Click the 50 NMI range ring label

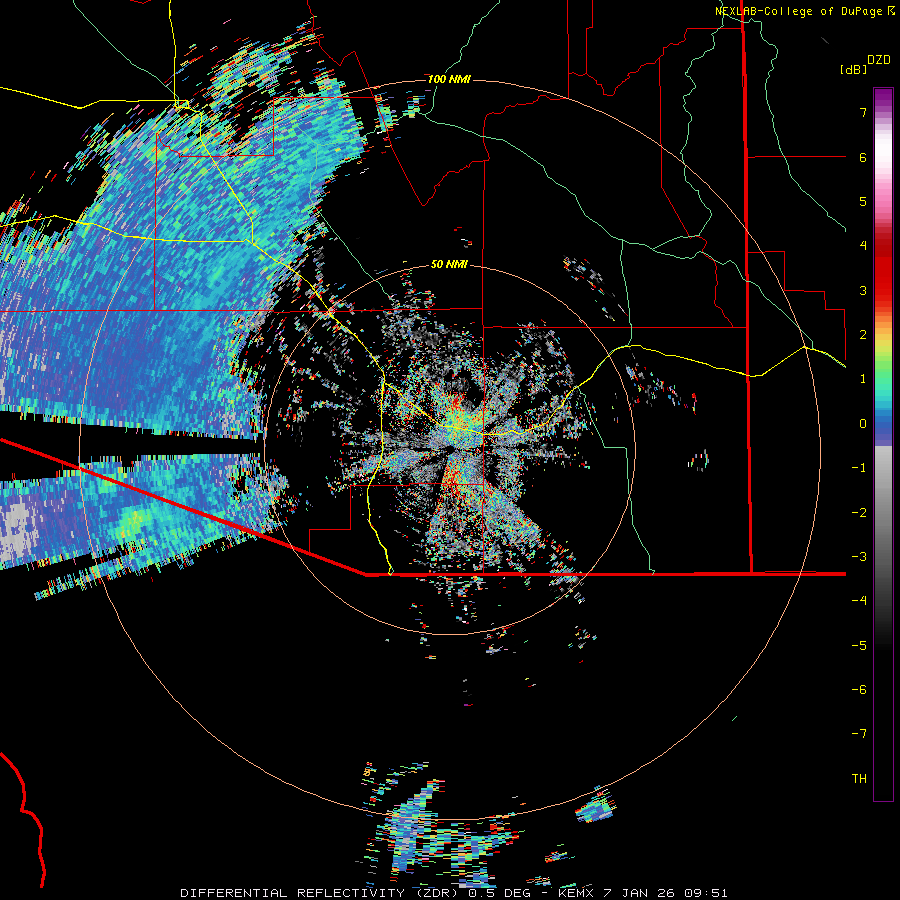(x=449, y=264)
